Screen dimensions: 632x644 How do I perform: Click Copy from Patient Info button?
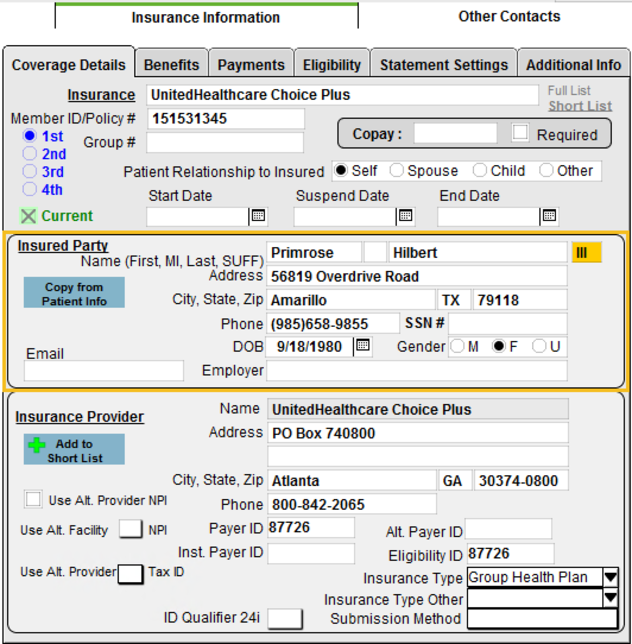point(74,293)
